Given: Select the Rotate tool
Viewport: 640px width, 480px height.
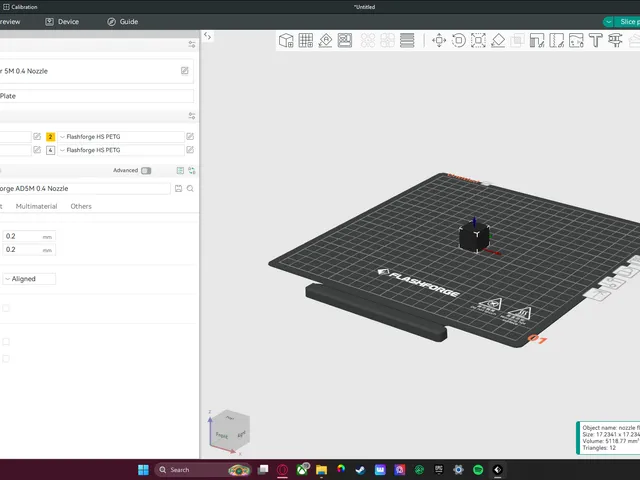Looking at the screenshot, I should pyautogui.click(x=459, y=40).
